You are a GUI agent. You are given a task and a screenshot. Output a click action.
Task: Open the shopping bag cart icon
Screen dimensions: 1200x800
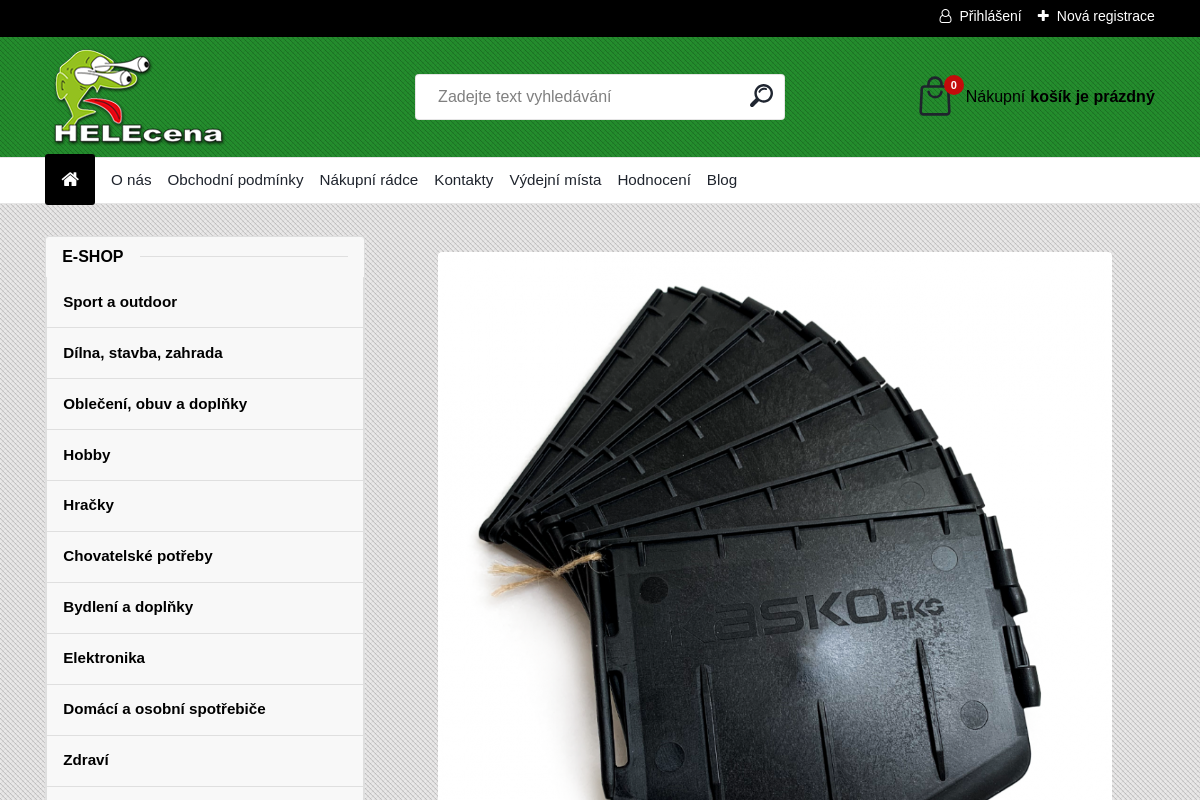[x=935, y=97]
